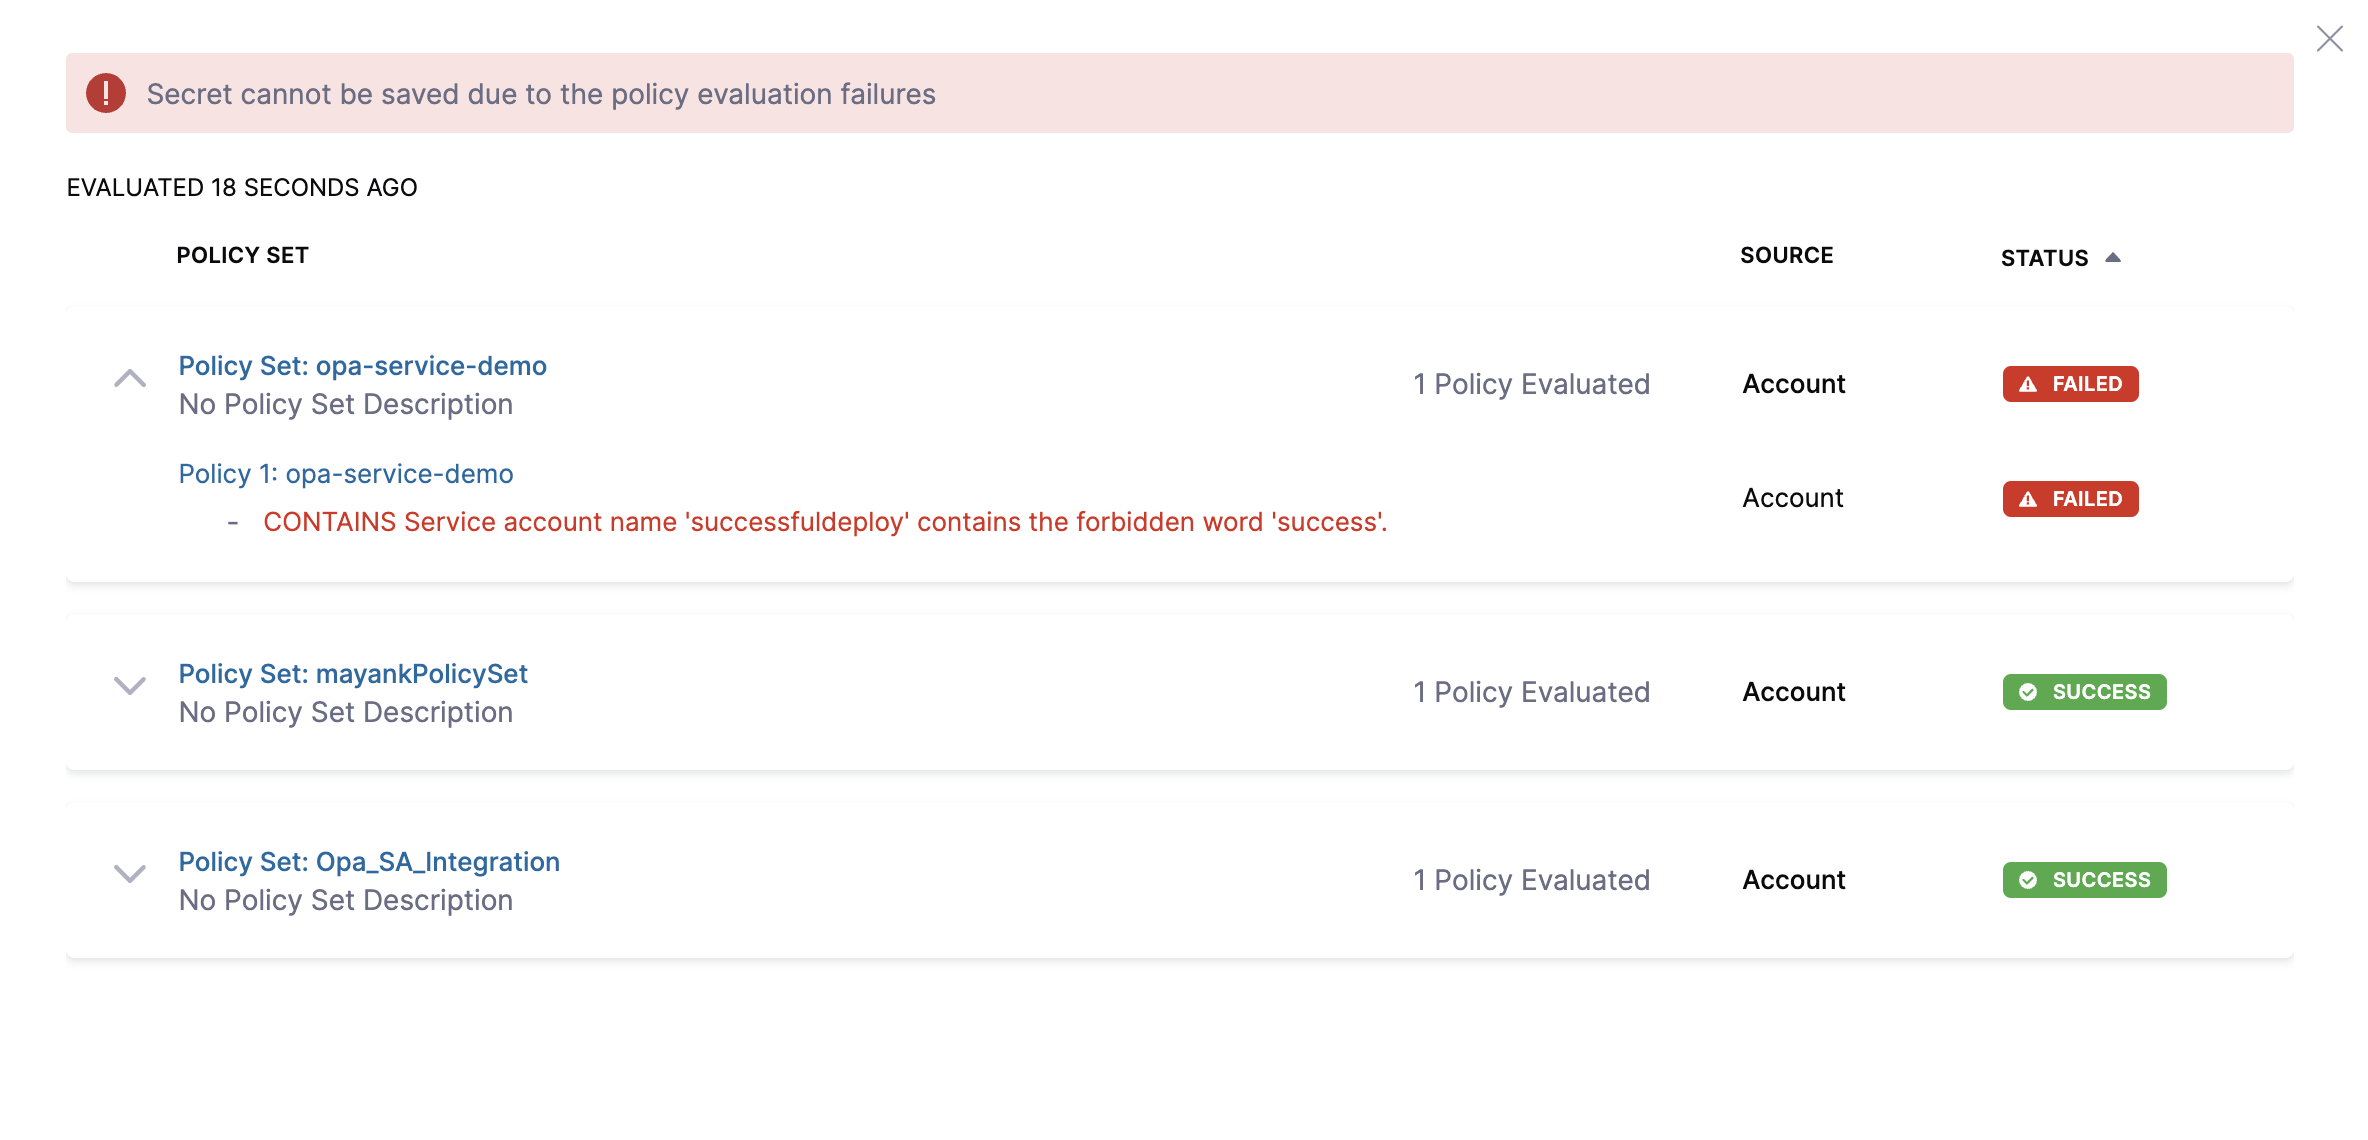The height and width of the screenshot is (1140, 2368).
Task: Open Policy Set: mayankPolicySet link
Action: [353, 674]
